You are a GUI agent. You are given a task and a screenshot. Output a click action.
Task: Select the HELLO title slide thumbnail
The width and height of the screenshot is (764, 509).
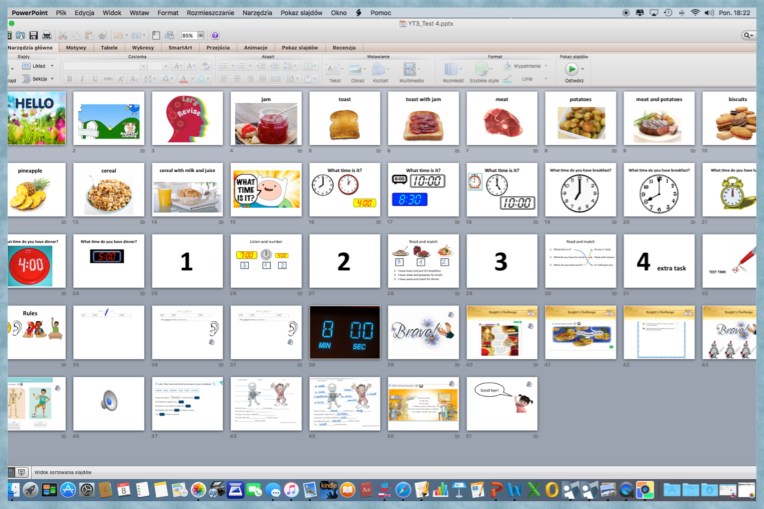click(37, 118)
